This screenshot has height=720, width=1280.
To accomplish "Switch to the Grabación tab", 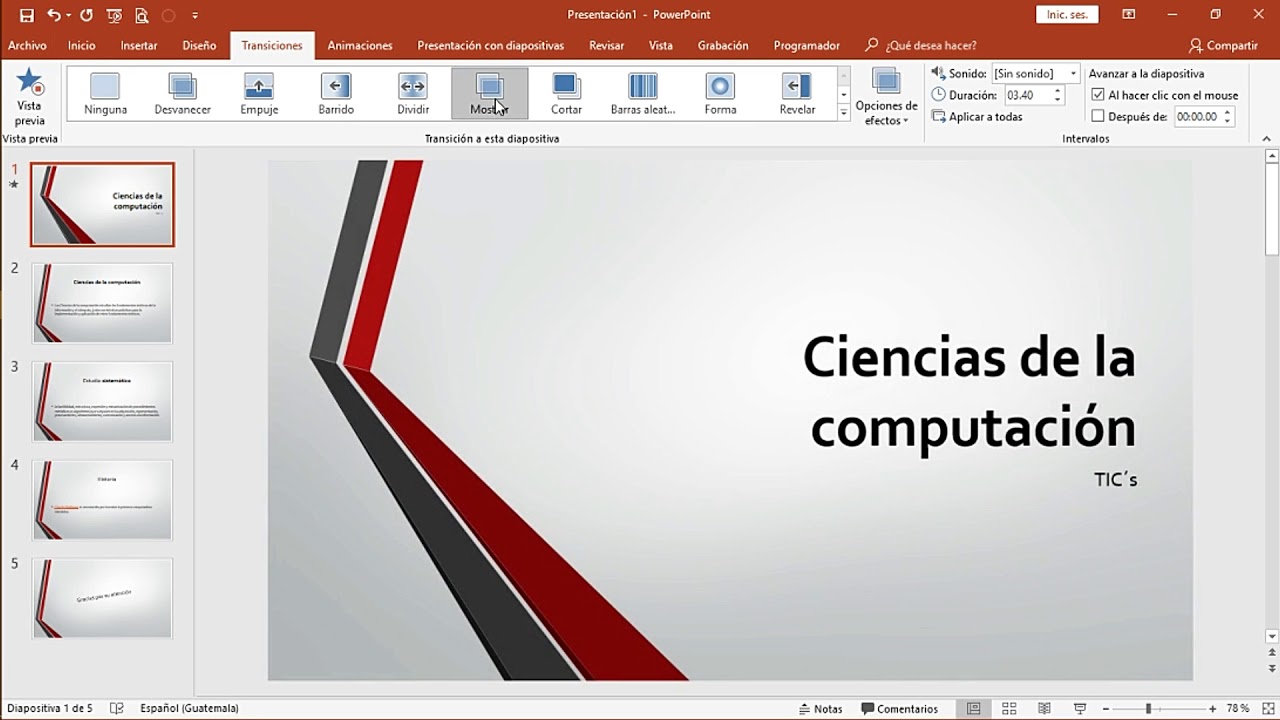I will click(x=723, y=45).
